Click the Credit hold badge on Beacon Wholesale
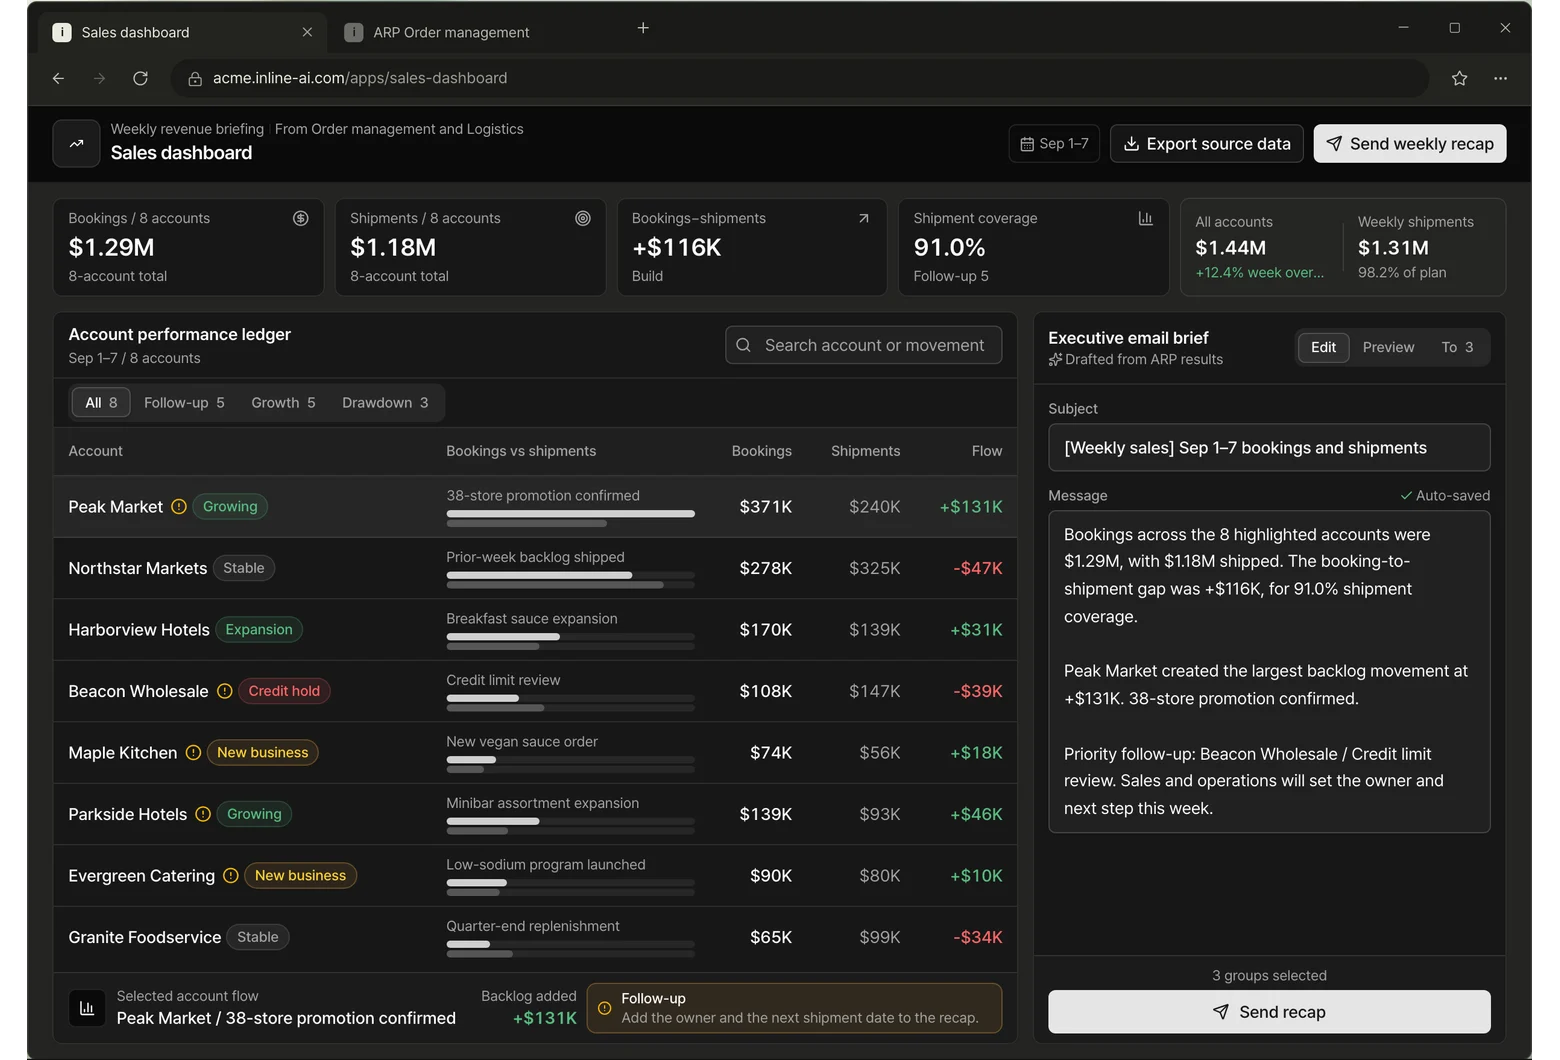1560x1060 pixels. point(284,691)
